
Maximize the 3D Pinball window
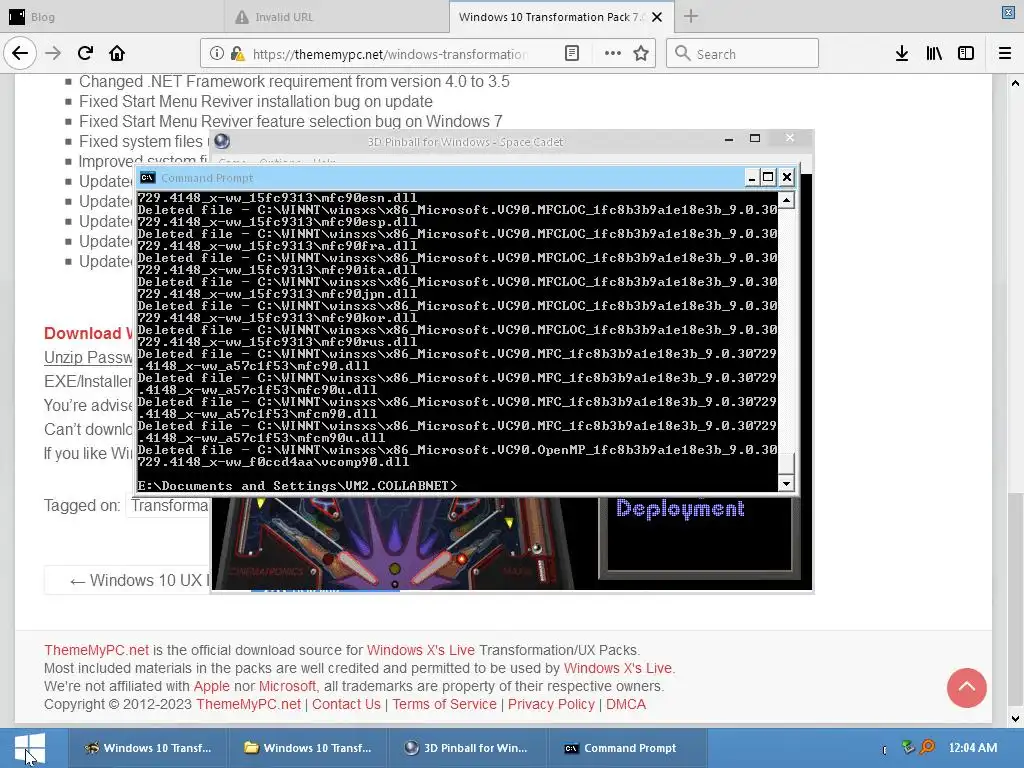[755, 138]
